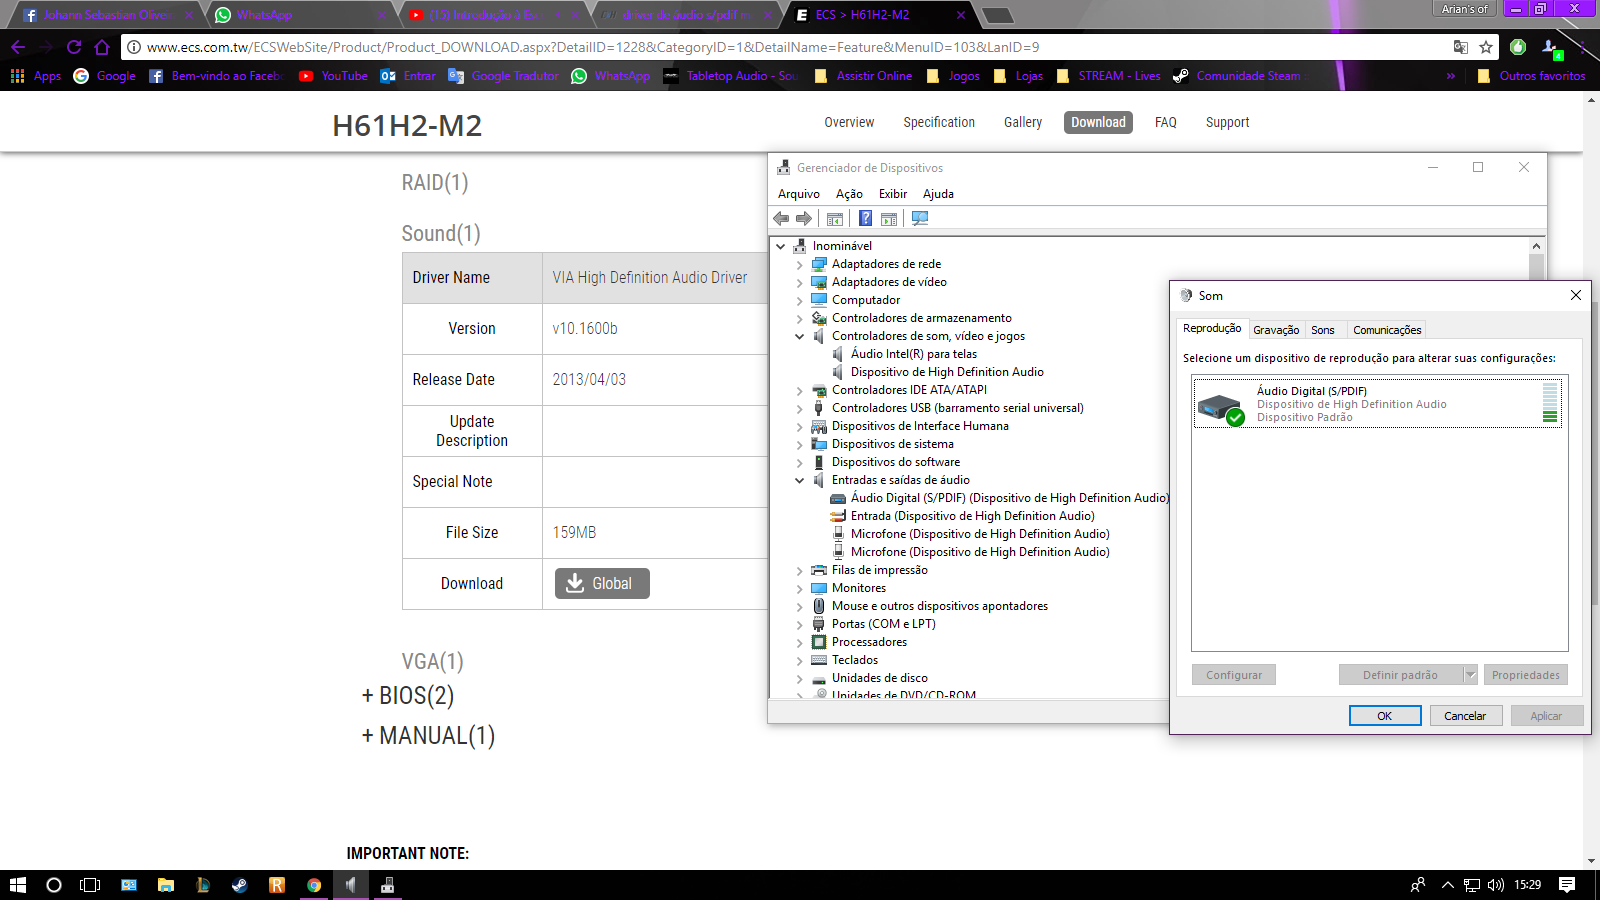Switch to the Gravação tab

click(x=1276, y=330)
